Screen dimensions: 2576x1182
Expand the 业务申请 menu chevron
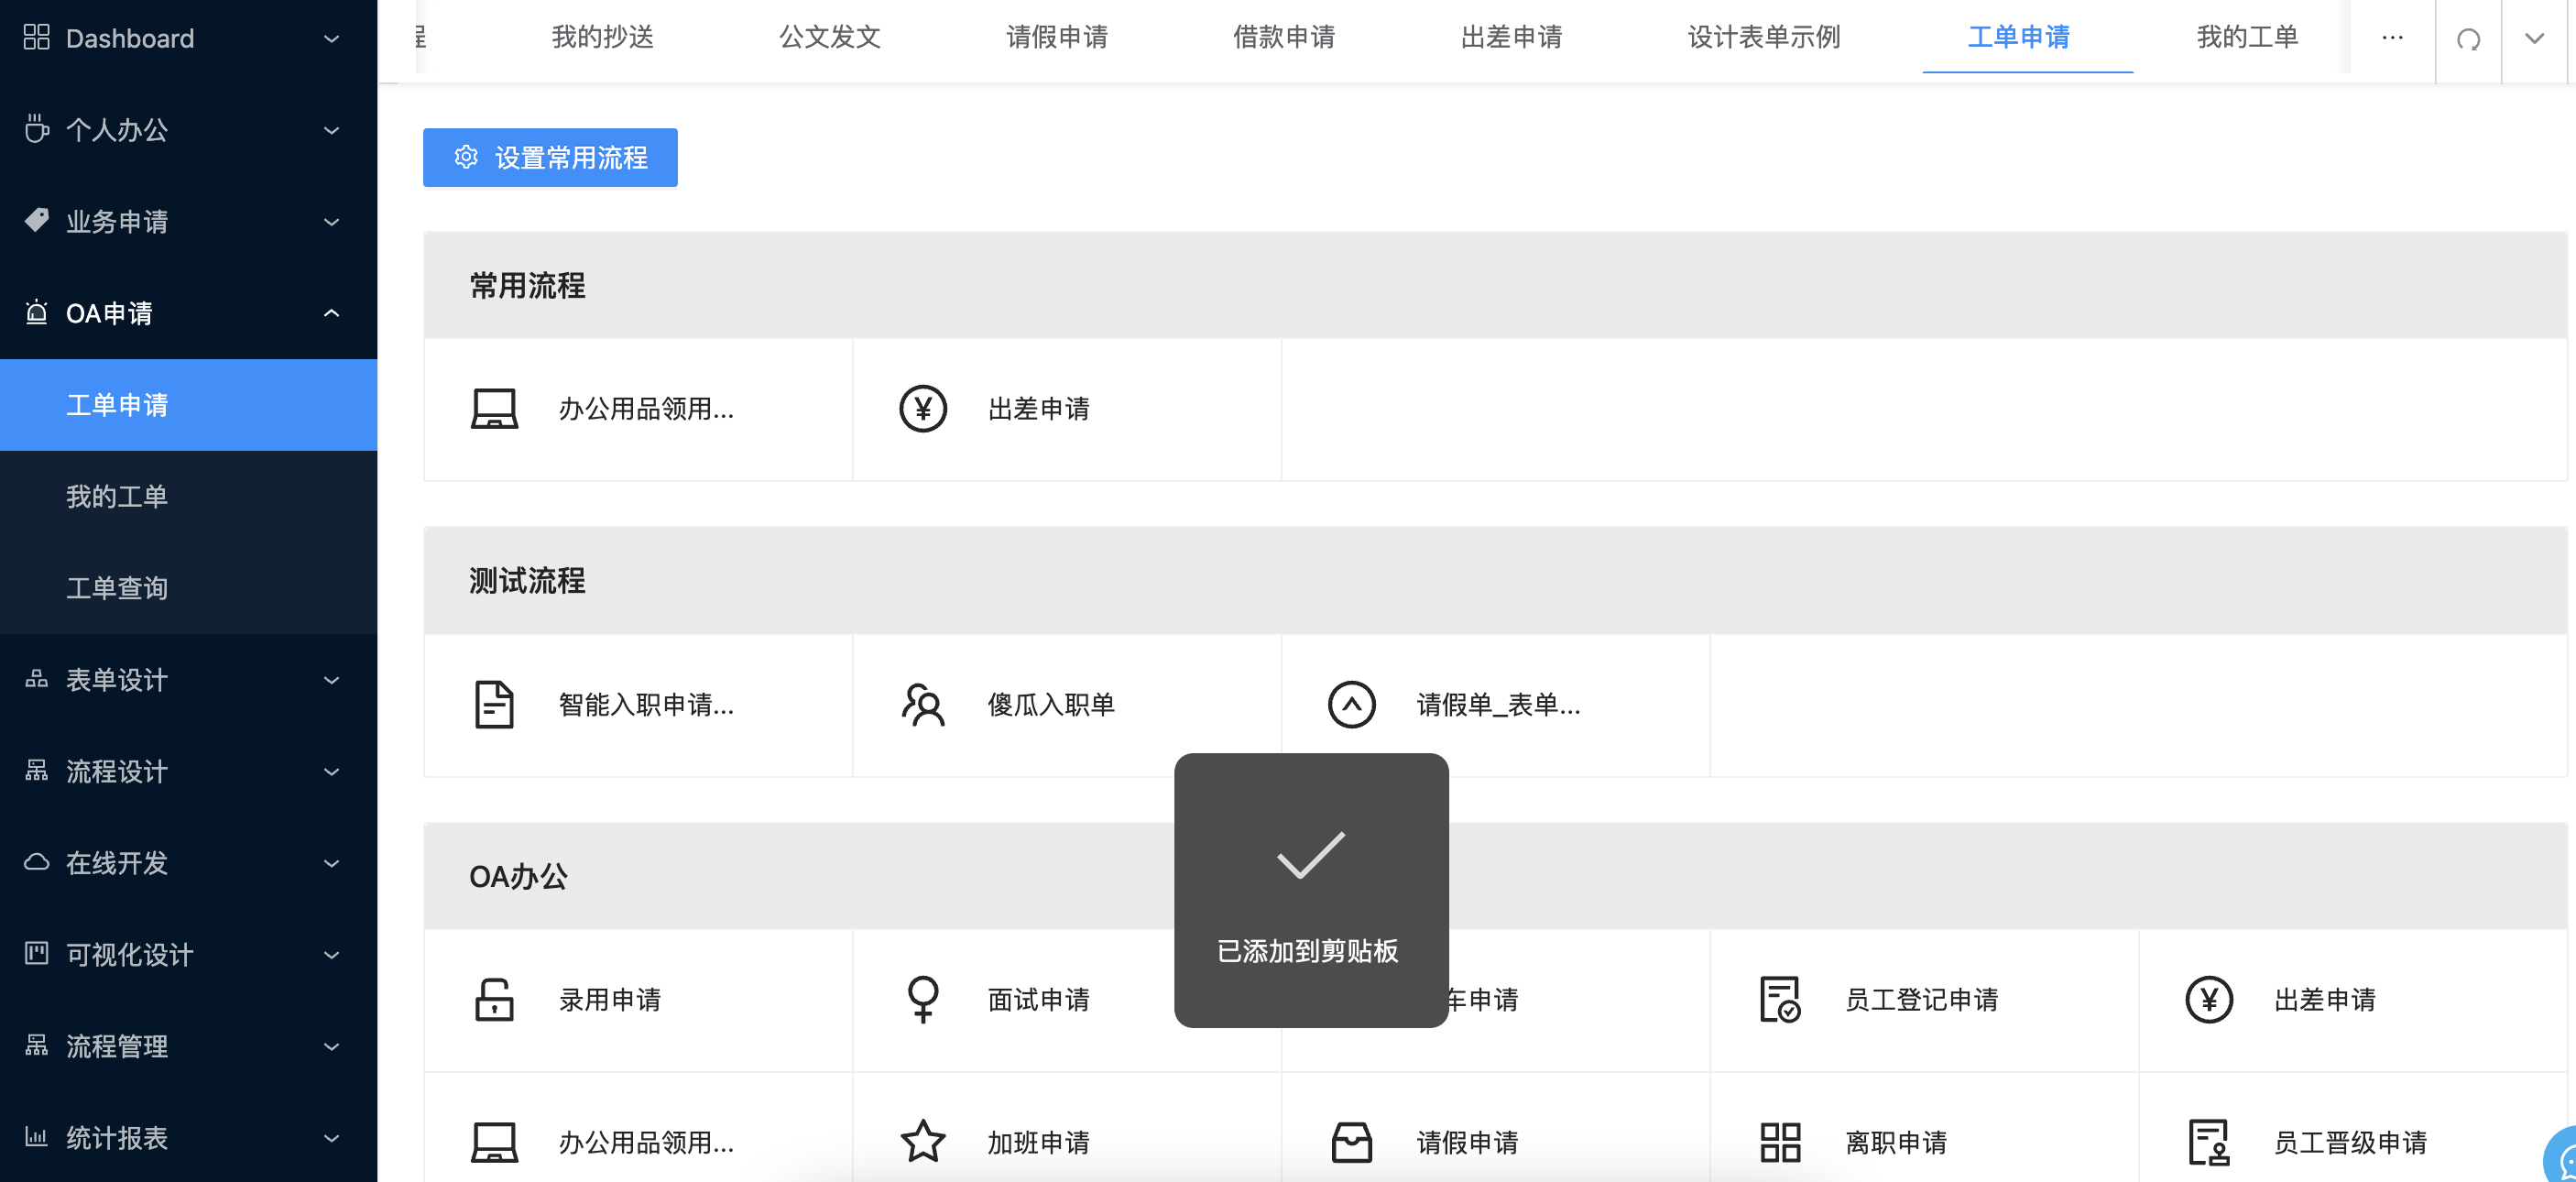point(332,222)
